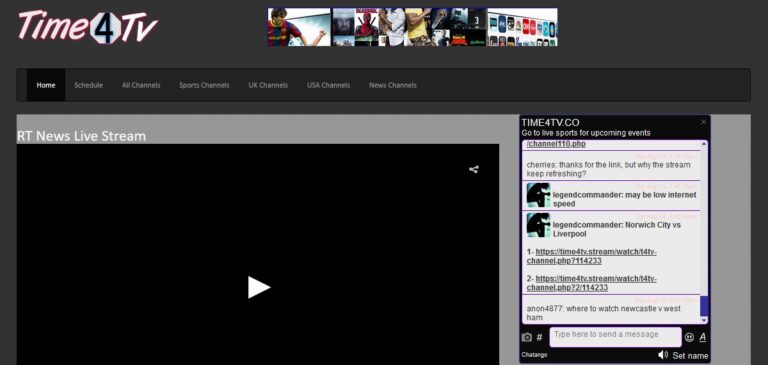The width and height of the screenshot is (768, 365).
Task: Click the chat camera icon
Action: pyautogui.click(x=527, y=338)
